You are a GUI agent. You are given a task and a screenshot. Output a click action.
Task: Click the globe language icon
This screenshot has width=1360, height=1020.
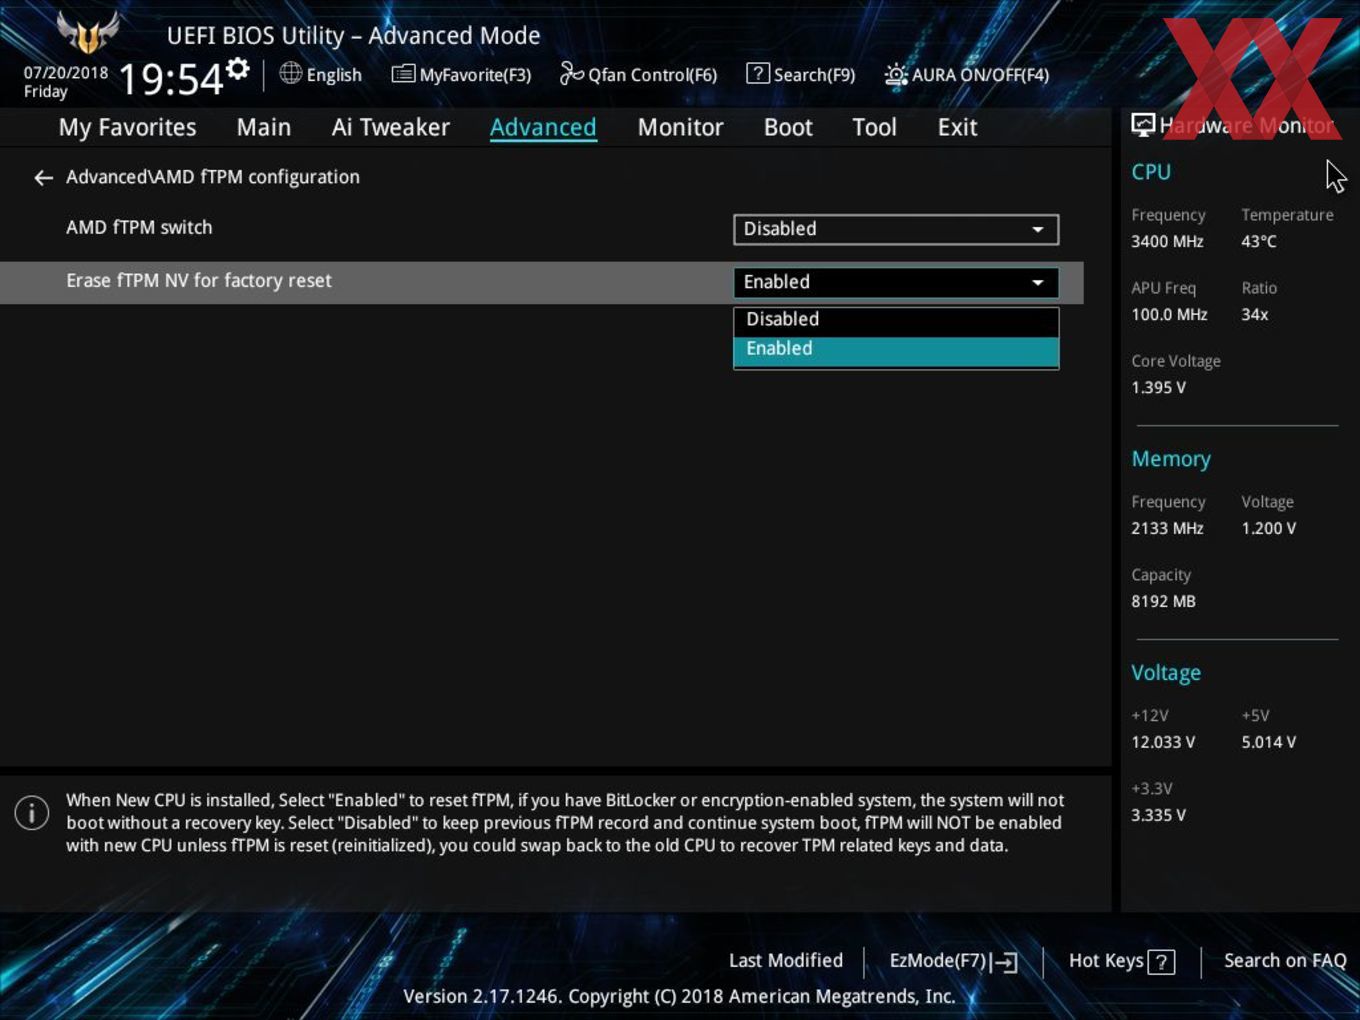(x=290, y=73)
